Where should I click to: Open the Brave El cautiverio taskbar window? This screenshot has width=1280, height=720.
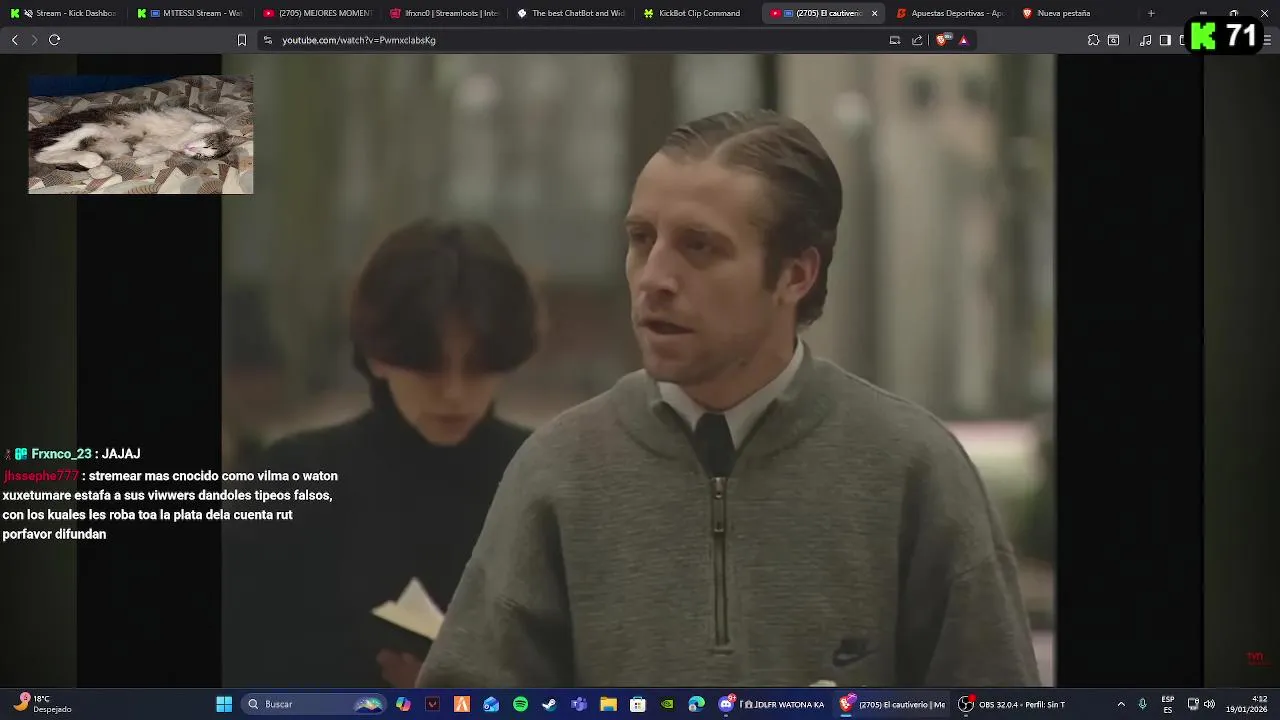tap(892, 704)
